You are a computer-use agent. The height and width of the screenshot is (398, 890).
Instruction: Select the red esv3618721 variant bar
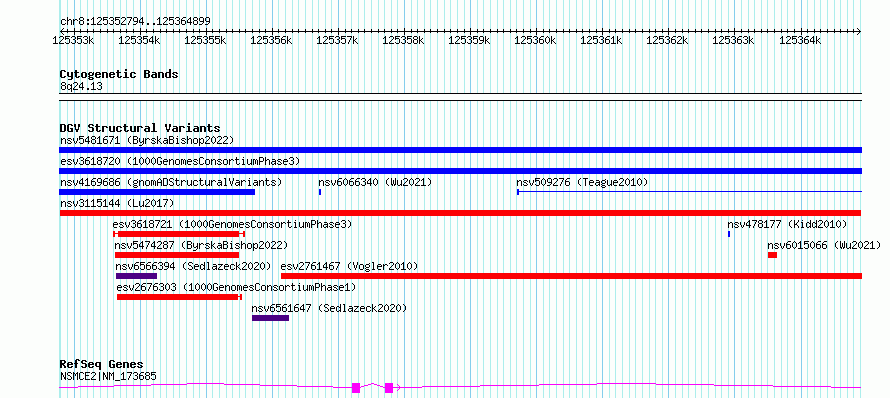pos(179,234)
